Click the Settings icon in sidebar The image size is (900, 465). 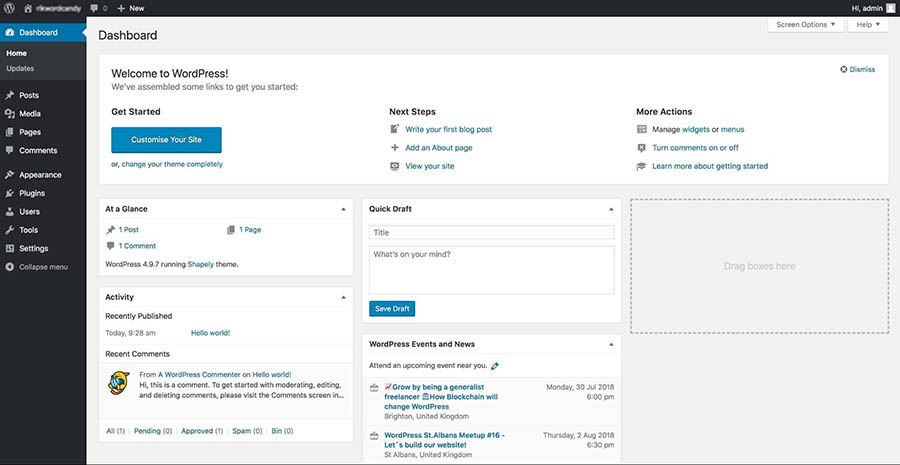click(x=10, y=249)
